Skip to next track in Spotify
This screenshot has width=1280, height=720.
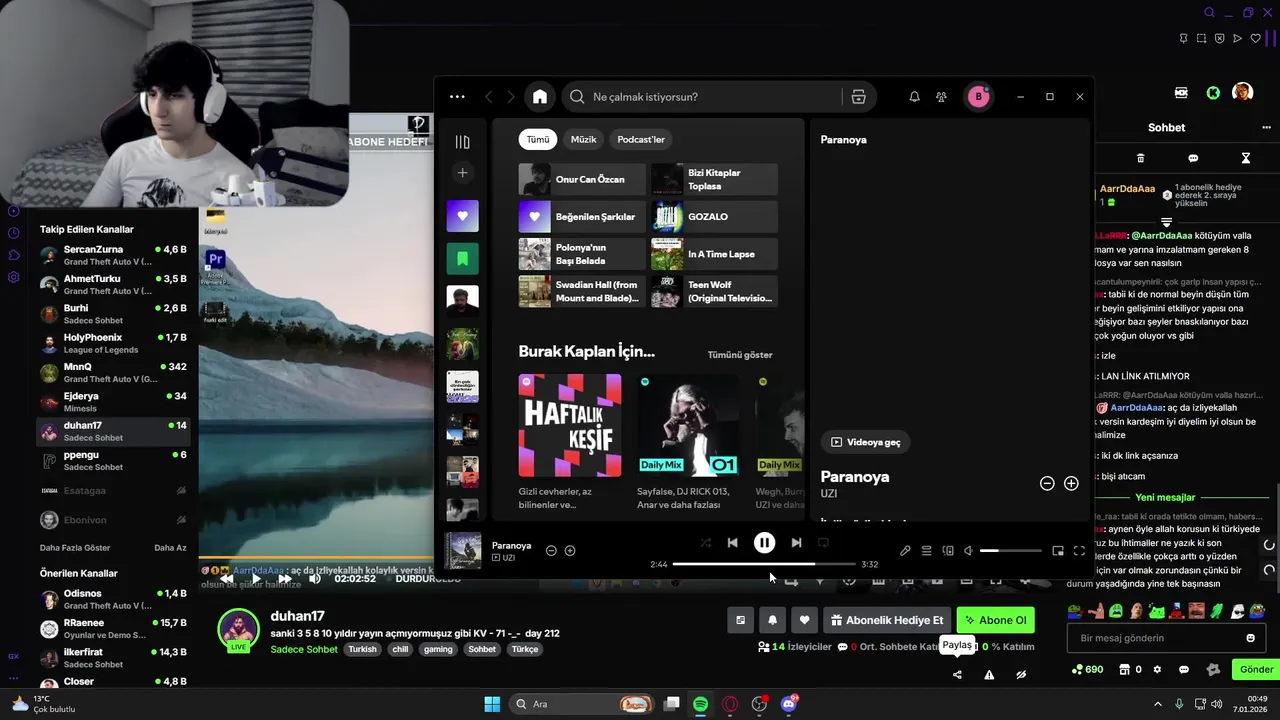pyautogui.click(x=796, y=542)
